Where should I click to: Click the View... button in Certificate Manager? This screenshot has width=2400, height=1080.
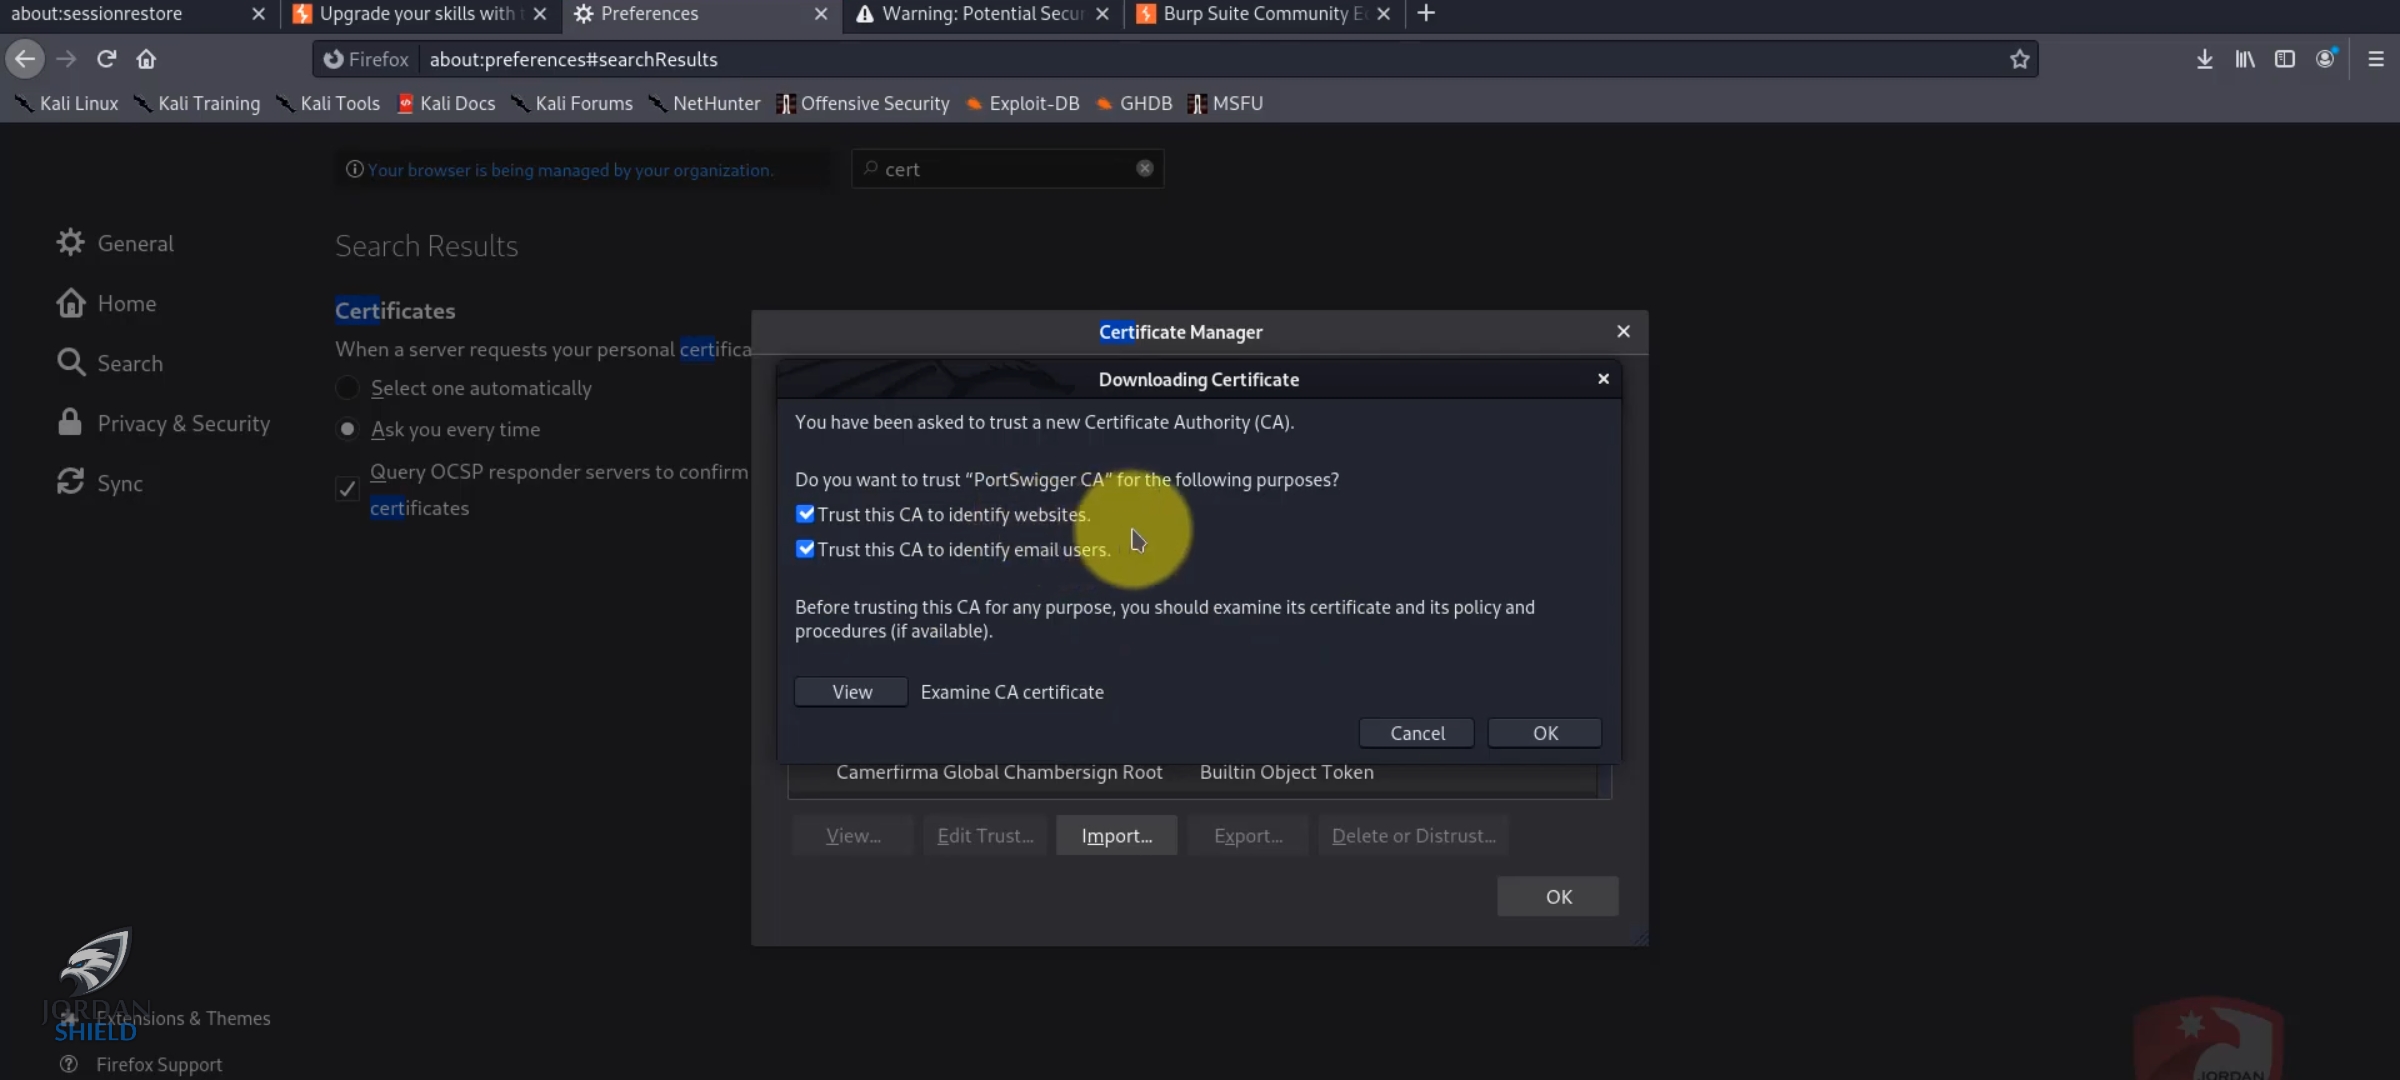pos(853,836)
